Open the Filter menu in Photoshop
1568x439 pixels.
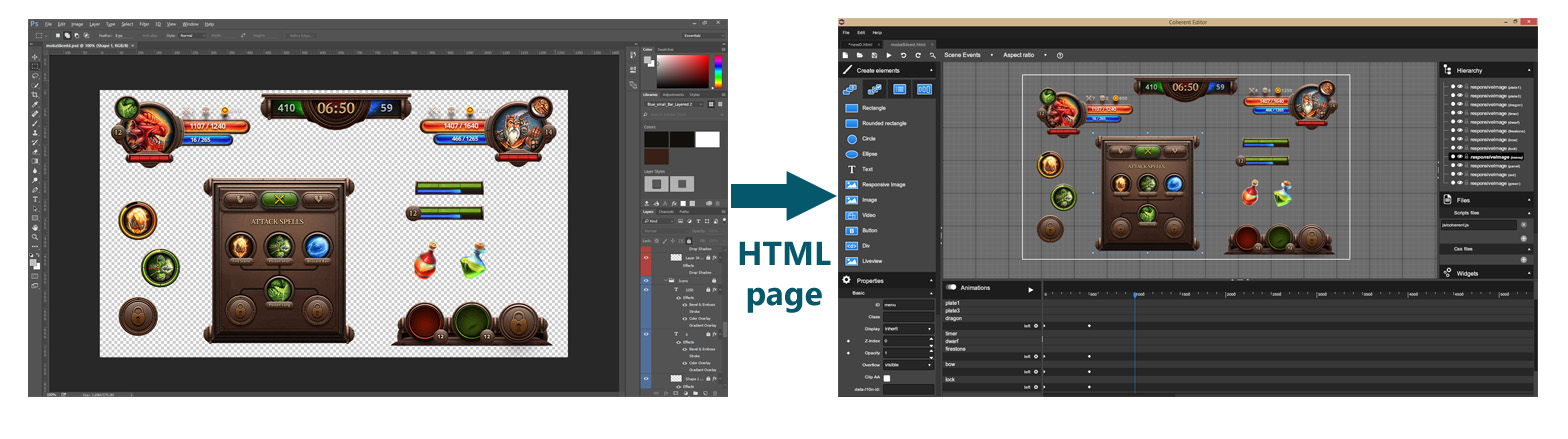tap(144, 23)
